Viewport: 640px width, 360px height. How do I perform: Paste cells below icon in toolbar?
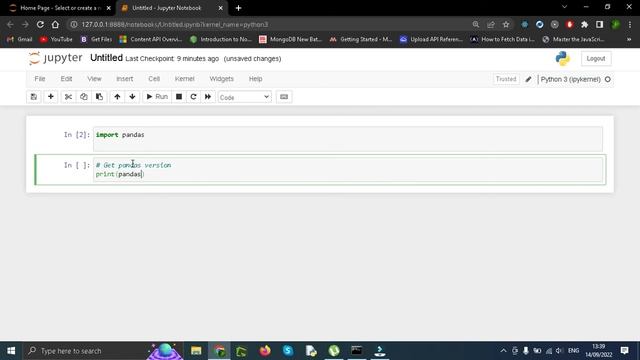[99, 97]
